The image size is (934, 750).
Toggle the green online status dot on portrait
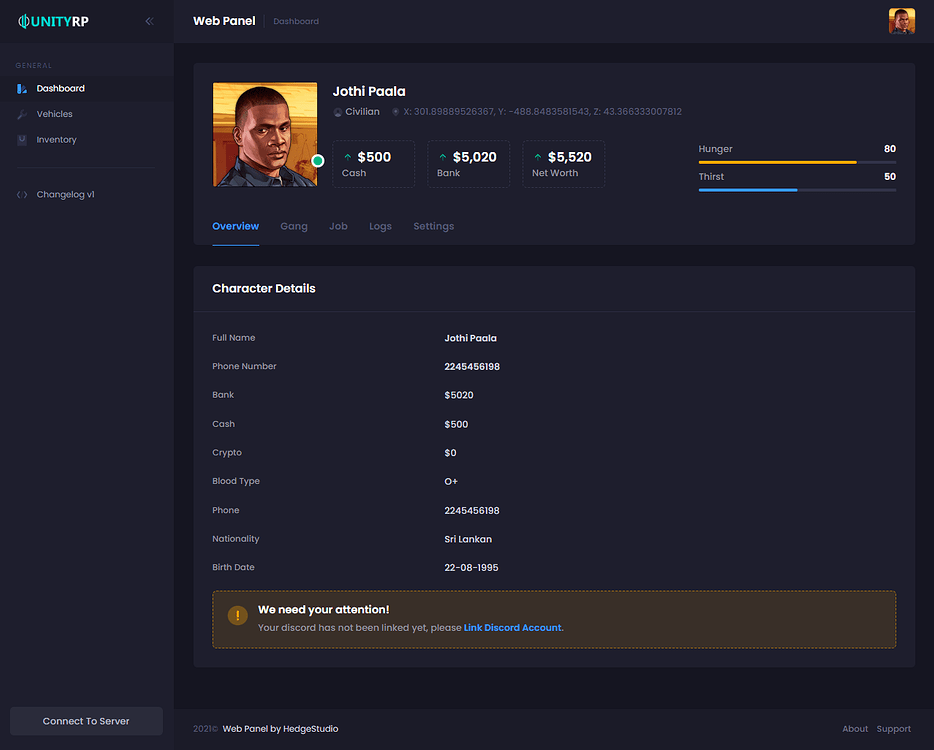coord(318,159)
